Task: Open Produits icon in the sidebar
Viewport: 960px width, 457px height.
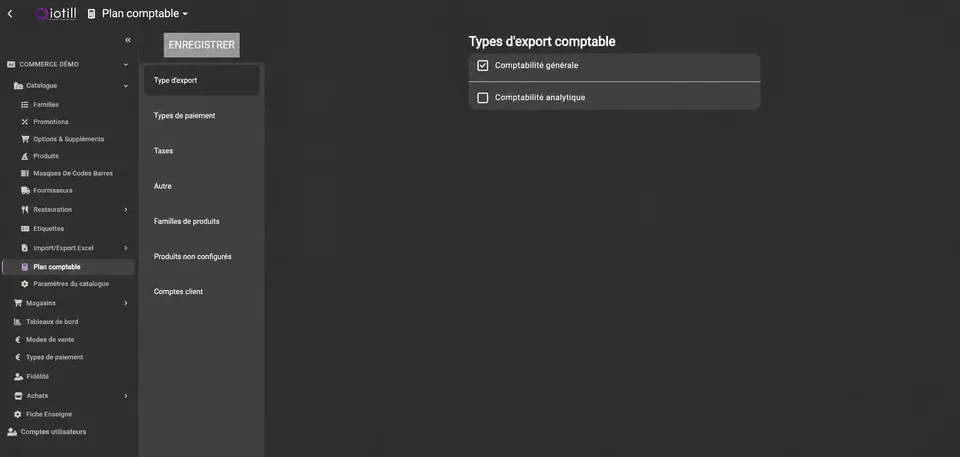Action: (x=25, y=156)
